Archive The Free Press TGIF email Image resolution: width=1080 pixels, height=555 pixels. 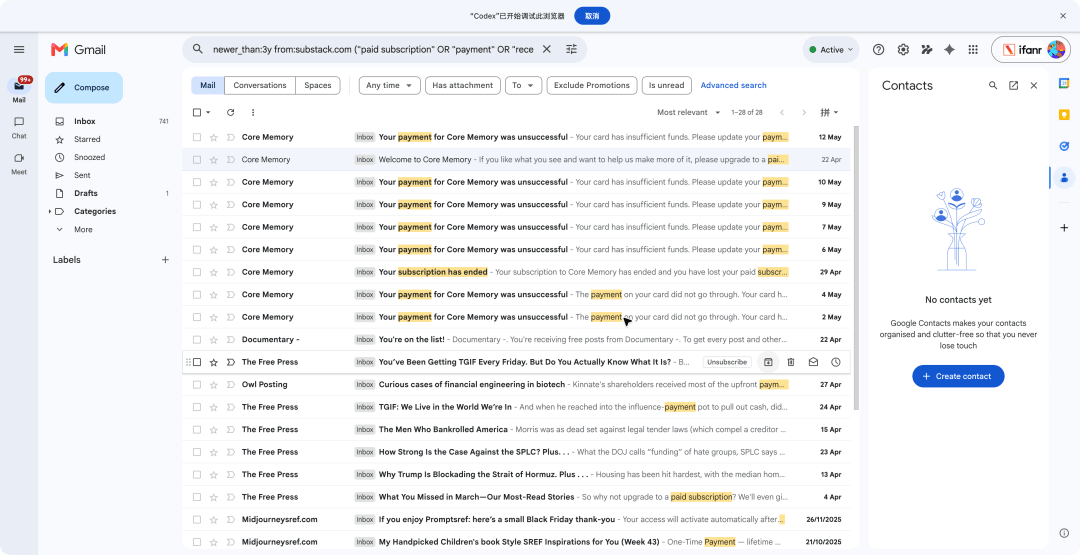[x=768, y=362]
